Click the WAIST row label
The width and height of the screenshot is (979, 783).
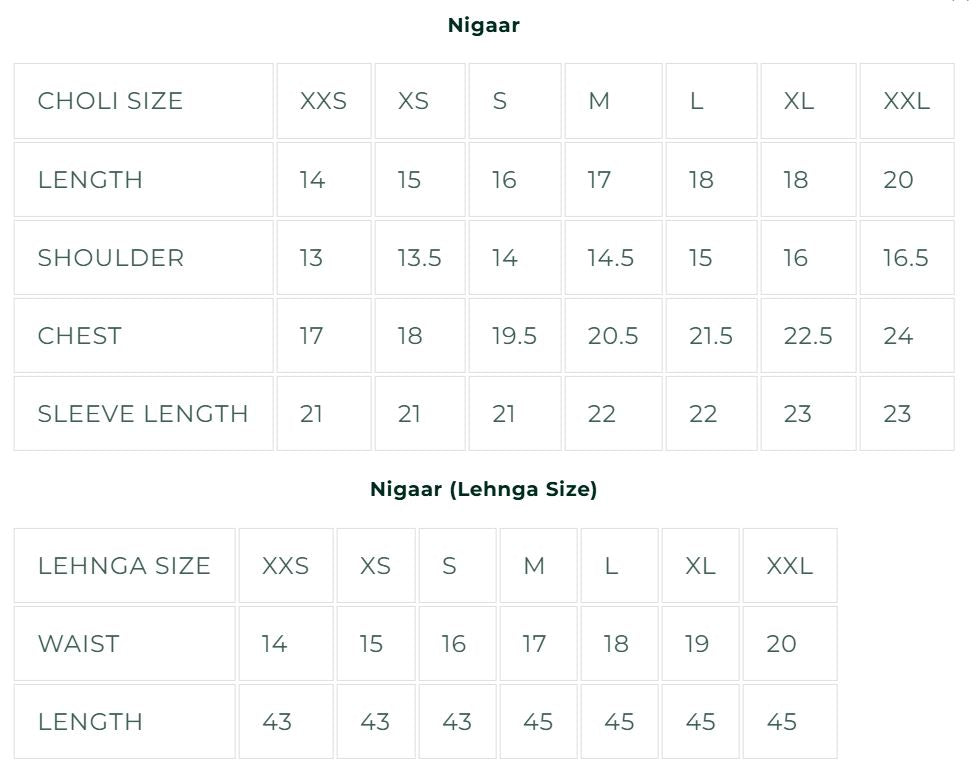tap(79, 644)
